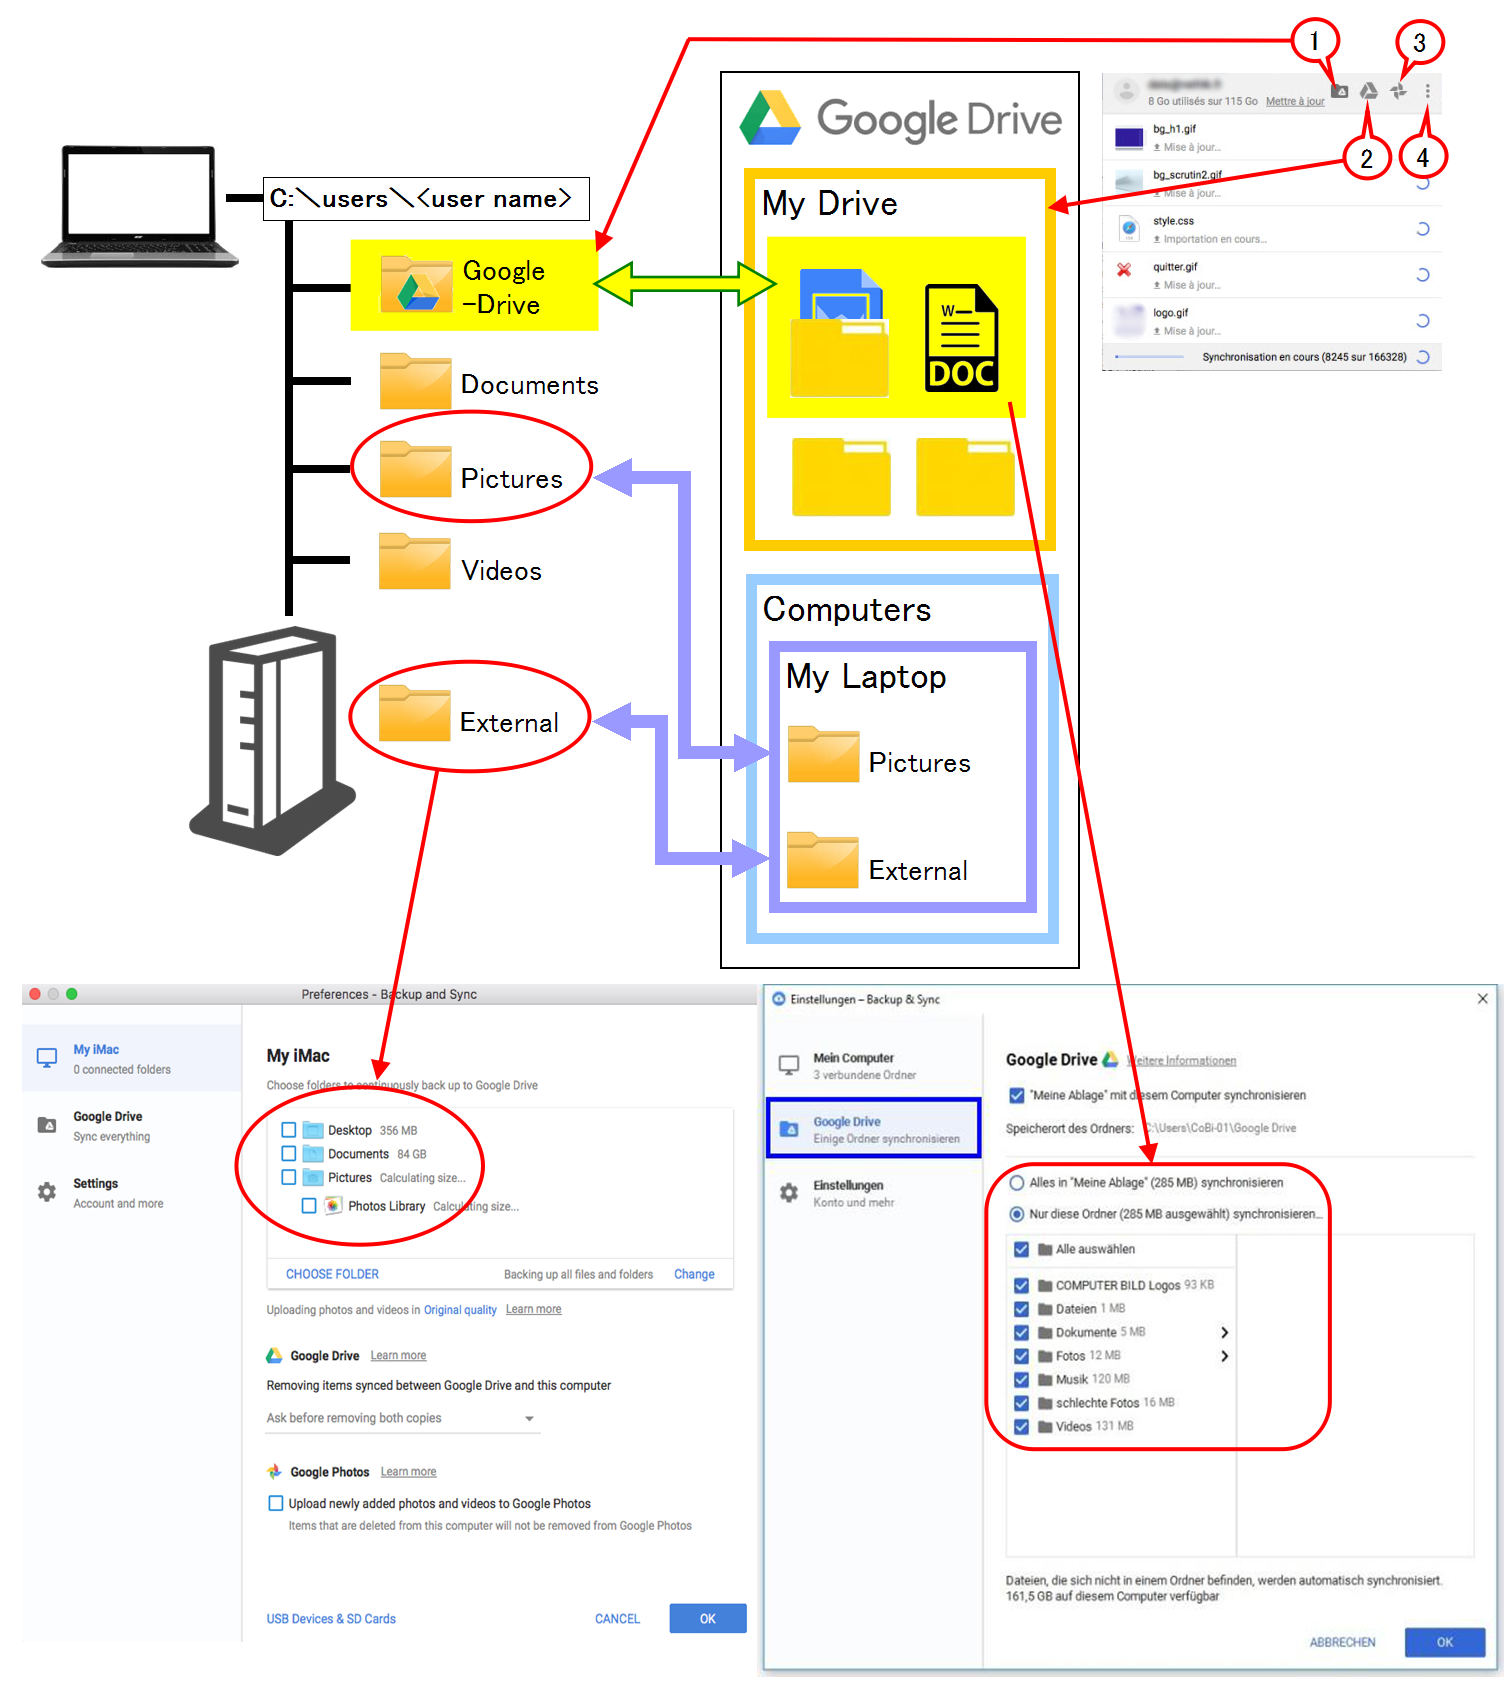Select Nur diese Ordner synchronisieren radio
The image size is (1512, 1686).
point(1017,1214)
